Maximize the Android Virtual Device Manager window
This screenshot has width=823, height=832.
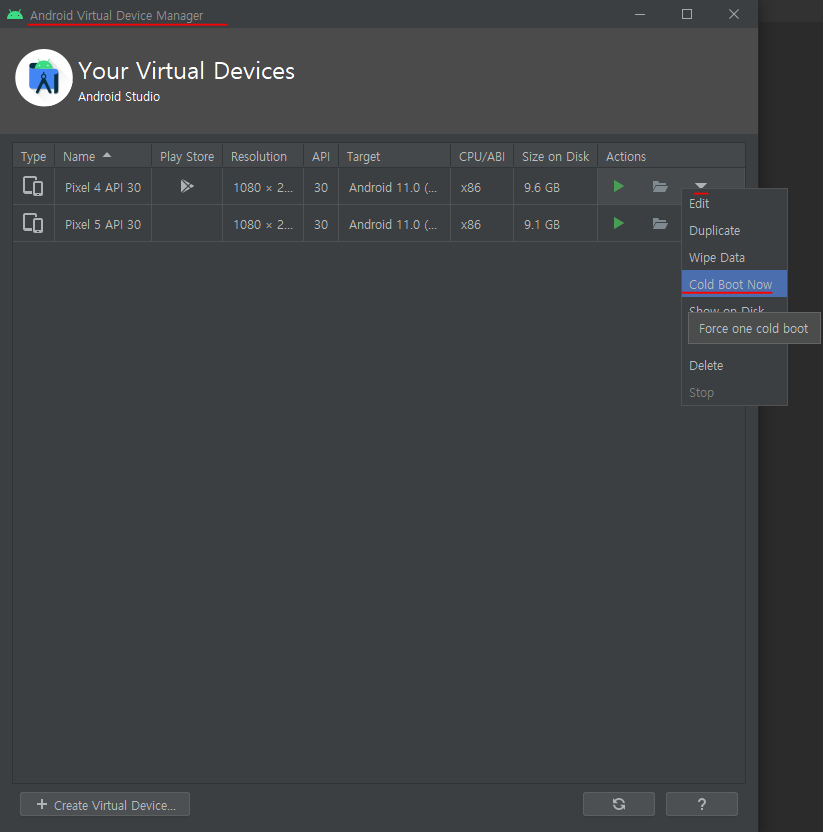(687, 14)
